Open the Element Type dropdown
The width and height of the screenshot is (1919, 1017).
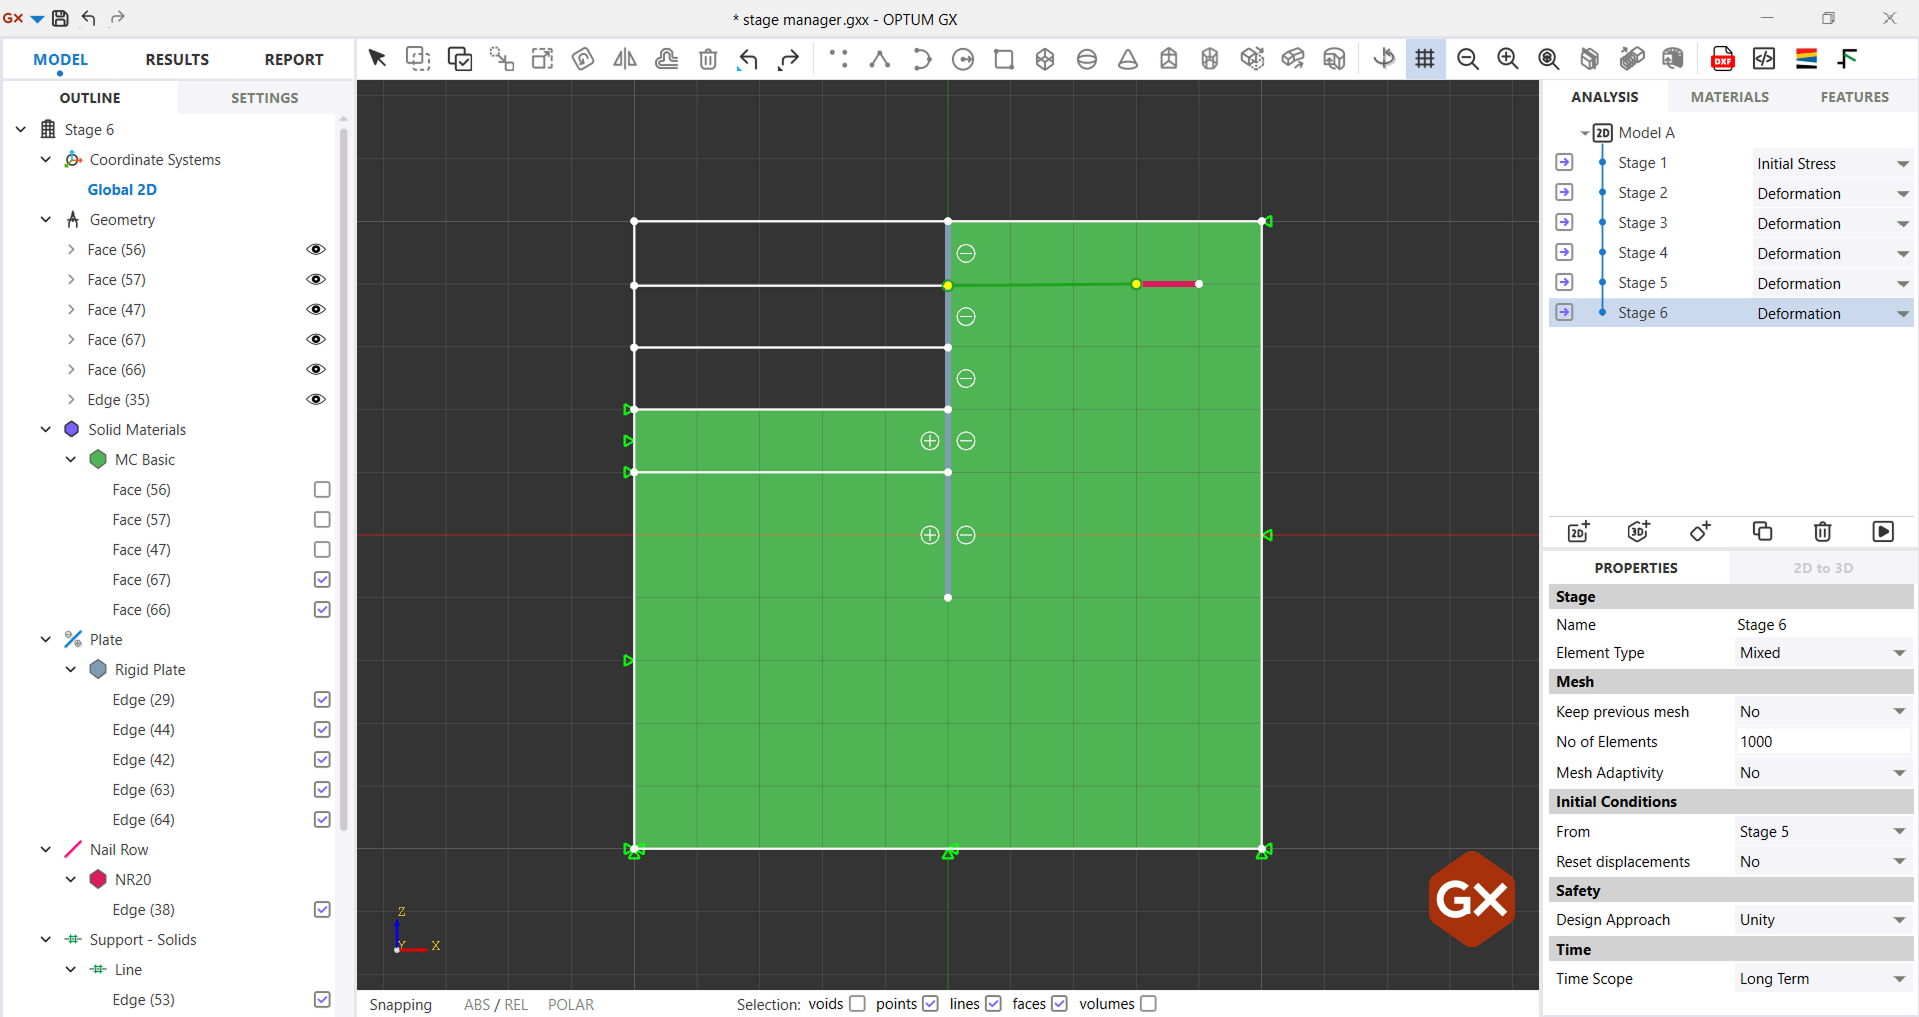click(x=1898, y=653)
